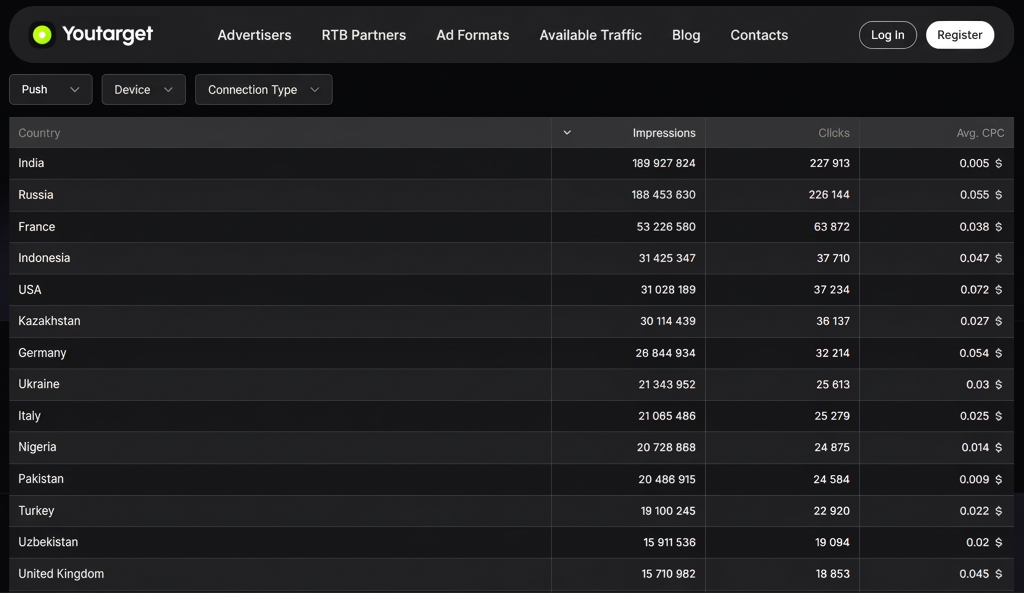Sort table by Avg. CPC header
Viewport: 1024px width, 593px height.
point(980,133)
